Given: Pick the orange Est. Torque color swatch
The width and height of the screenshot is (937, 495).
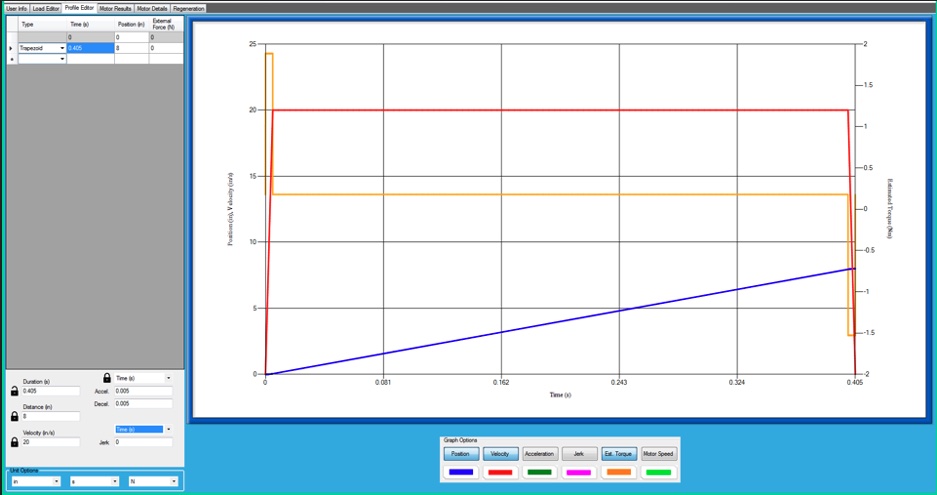Looking at the screenshot, I should pyautogui.click(x=619, y=472).
